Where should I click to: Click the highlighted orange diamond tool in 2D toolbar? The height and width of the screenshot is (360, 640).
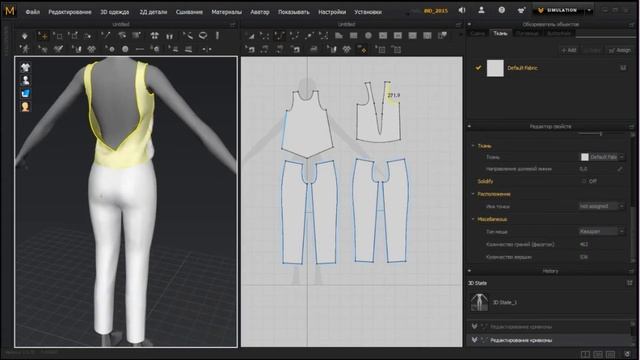click(x=362, y=50)
